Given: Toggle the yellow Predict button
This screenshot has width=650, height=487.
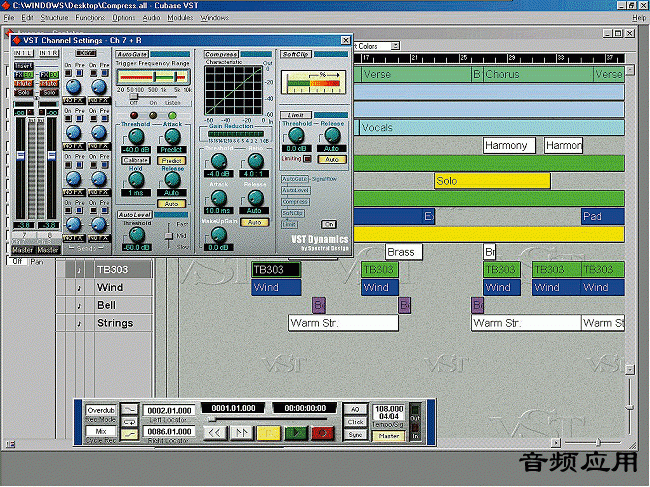Looking at the screenshot, I should click(x=172, y=160).
